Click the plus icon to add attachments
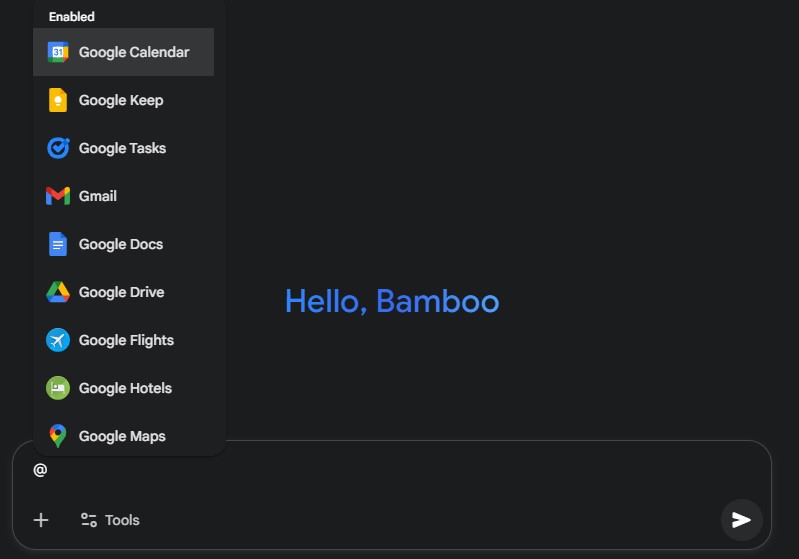Image resolution: width=799 pixels, height=559 pixels. [x=41, y=520]
